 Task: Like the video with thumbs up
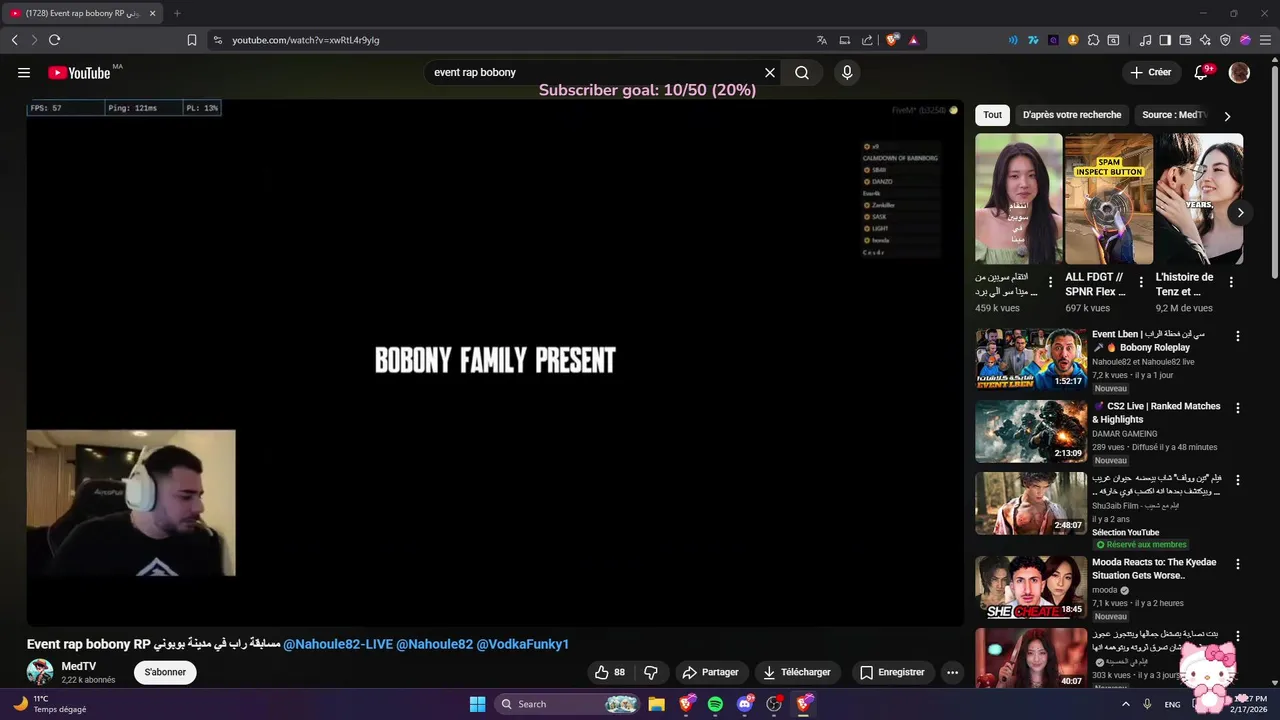pyautogui.click(x=609, y=672)
